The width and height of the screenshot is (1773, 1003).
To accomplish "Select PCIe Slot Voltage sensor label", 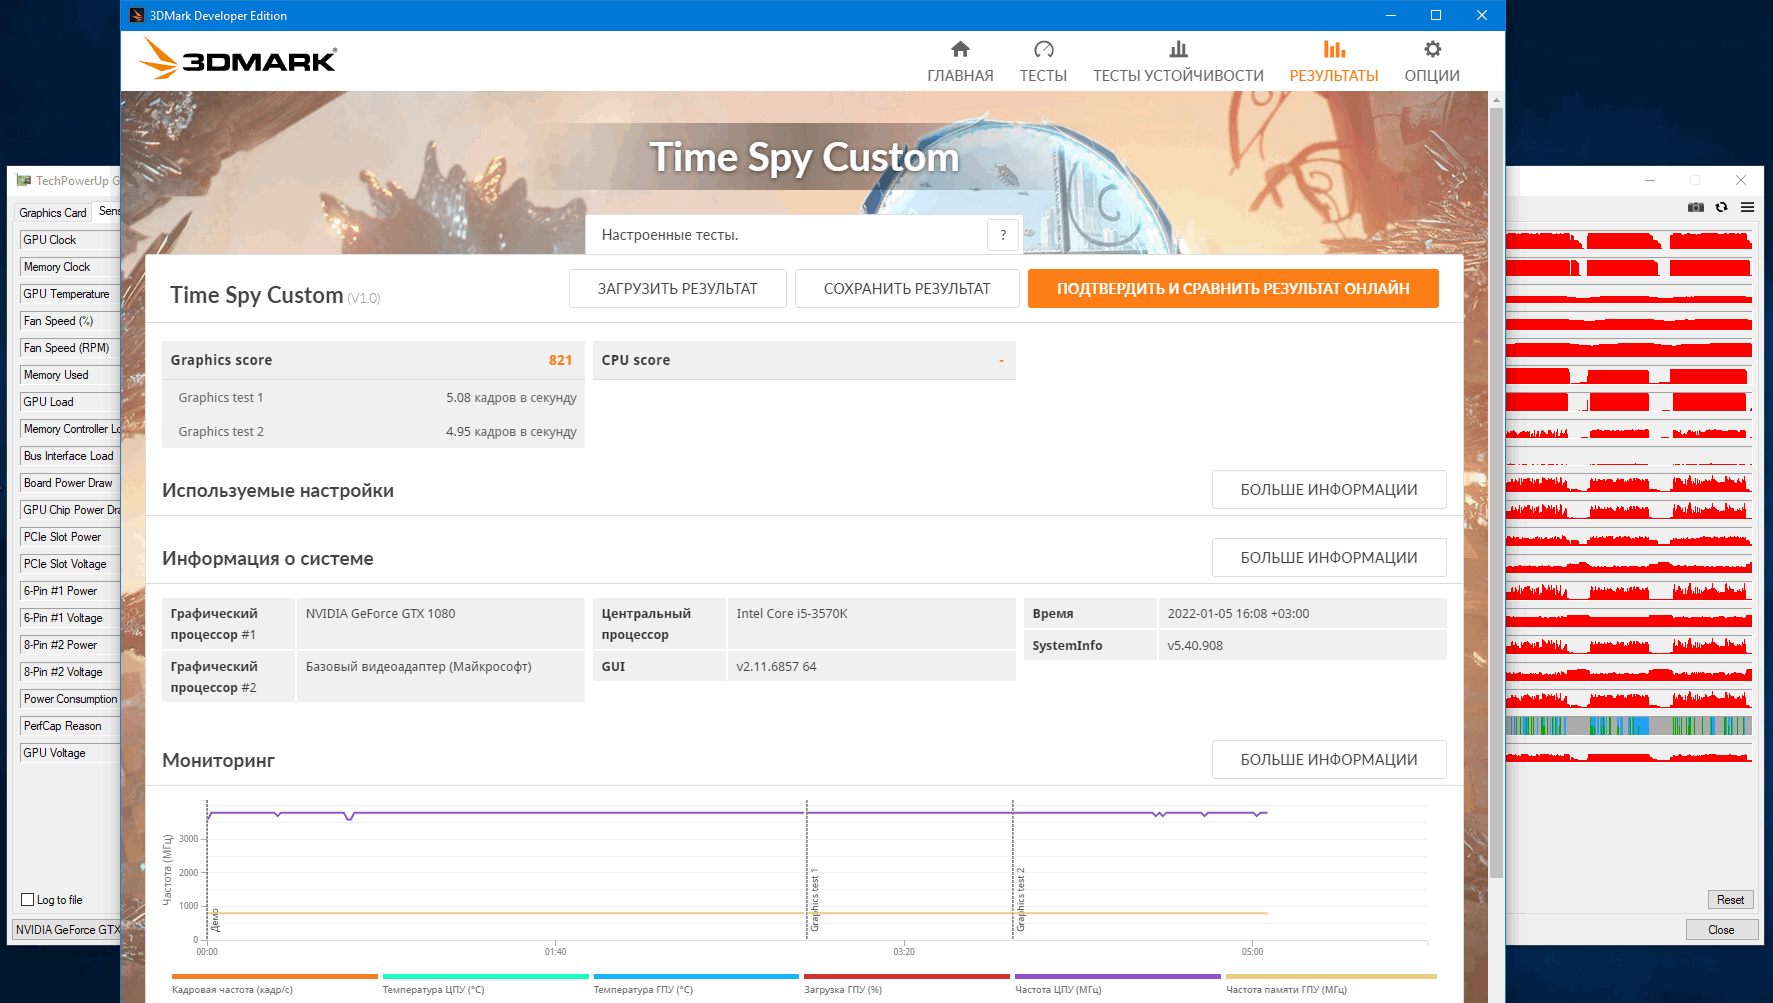I will (x=65, y=564).
